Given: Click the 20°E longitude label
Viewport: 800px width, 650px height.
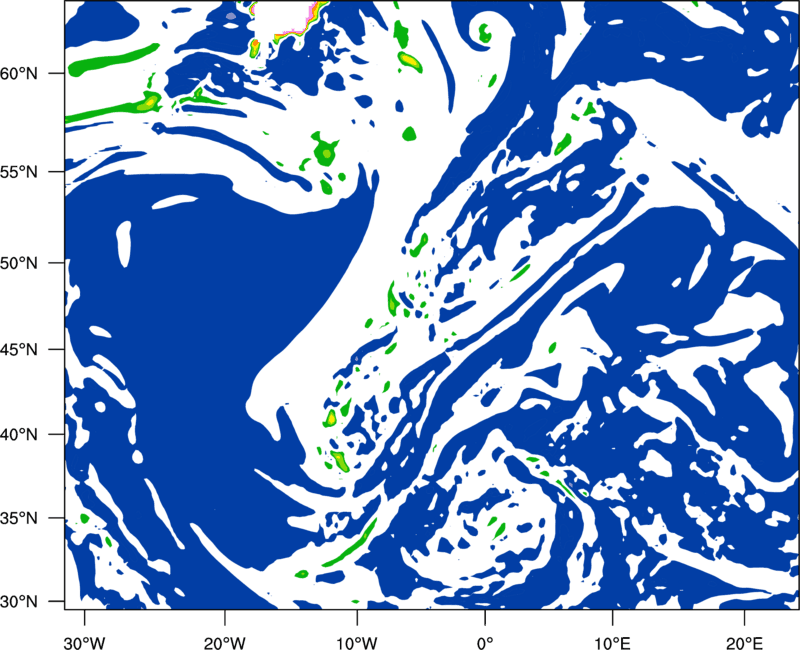Looking at the screenshot, I should click(x=744, y=643).
